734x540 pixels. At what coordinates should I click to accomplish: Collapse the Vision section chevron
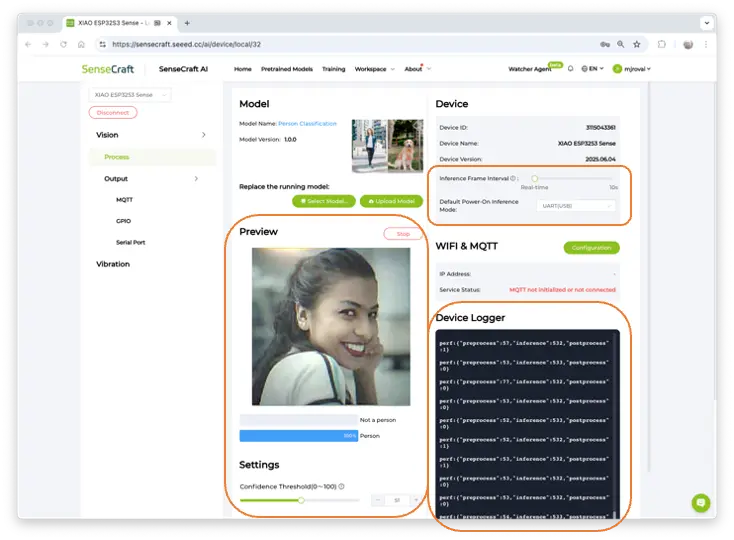pos(204,135)
